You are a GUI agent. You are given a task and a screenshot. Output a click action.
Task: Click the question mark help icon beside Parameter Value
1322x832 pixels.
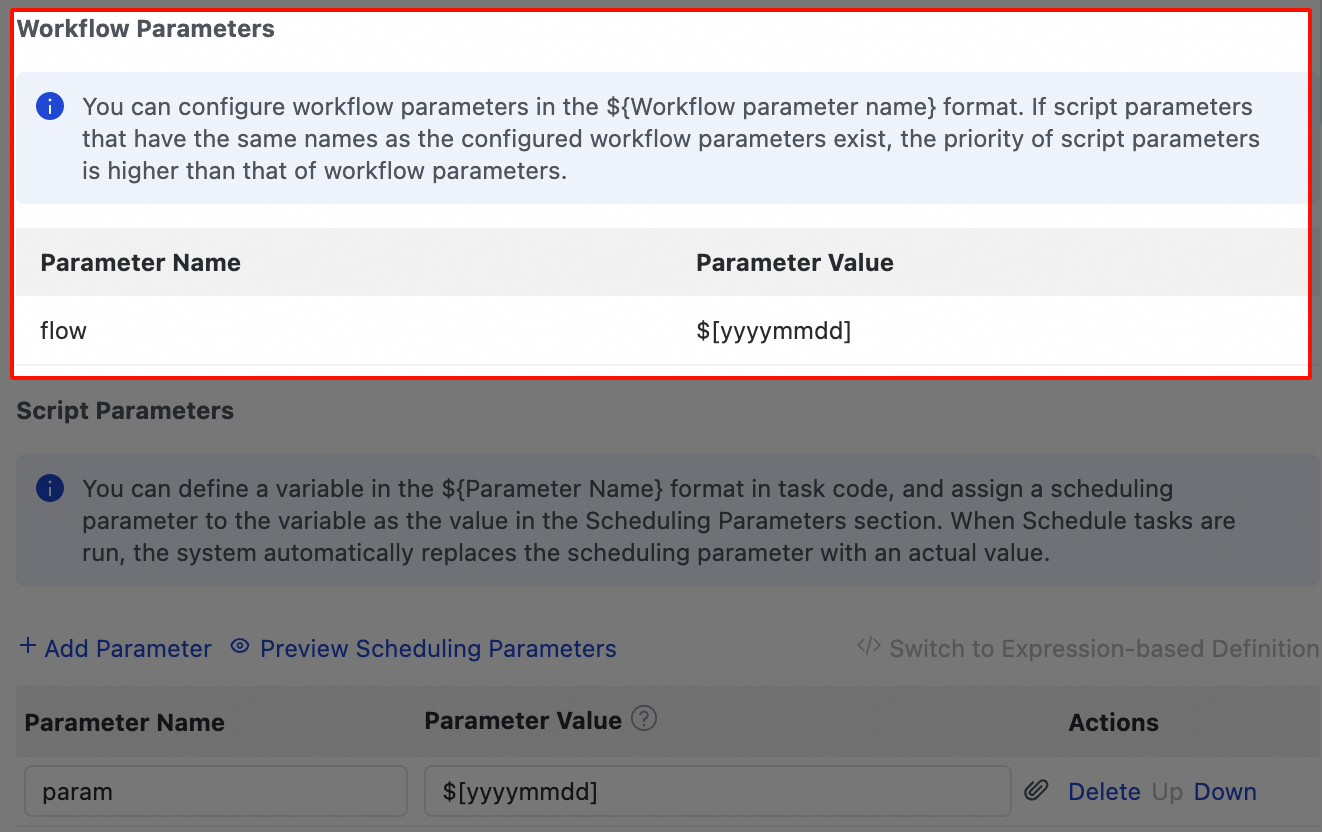645,719
